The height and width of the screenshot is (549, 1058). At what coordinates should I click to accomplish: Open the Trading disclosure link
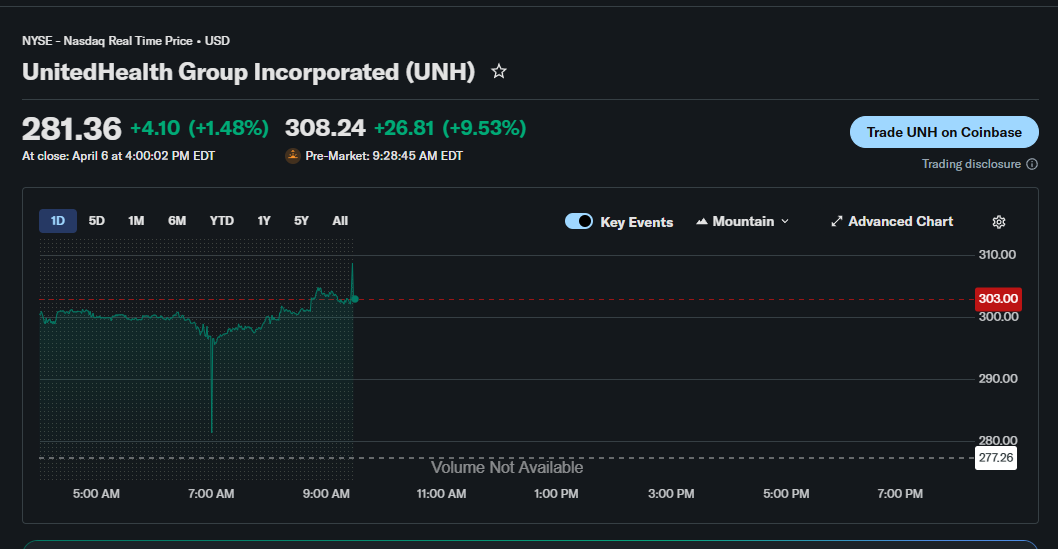(971, 164)
